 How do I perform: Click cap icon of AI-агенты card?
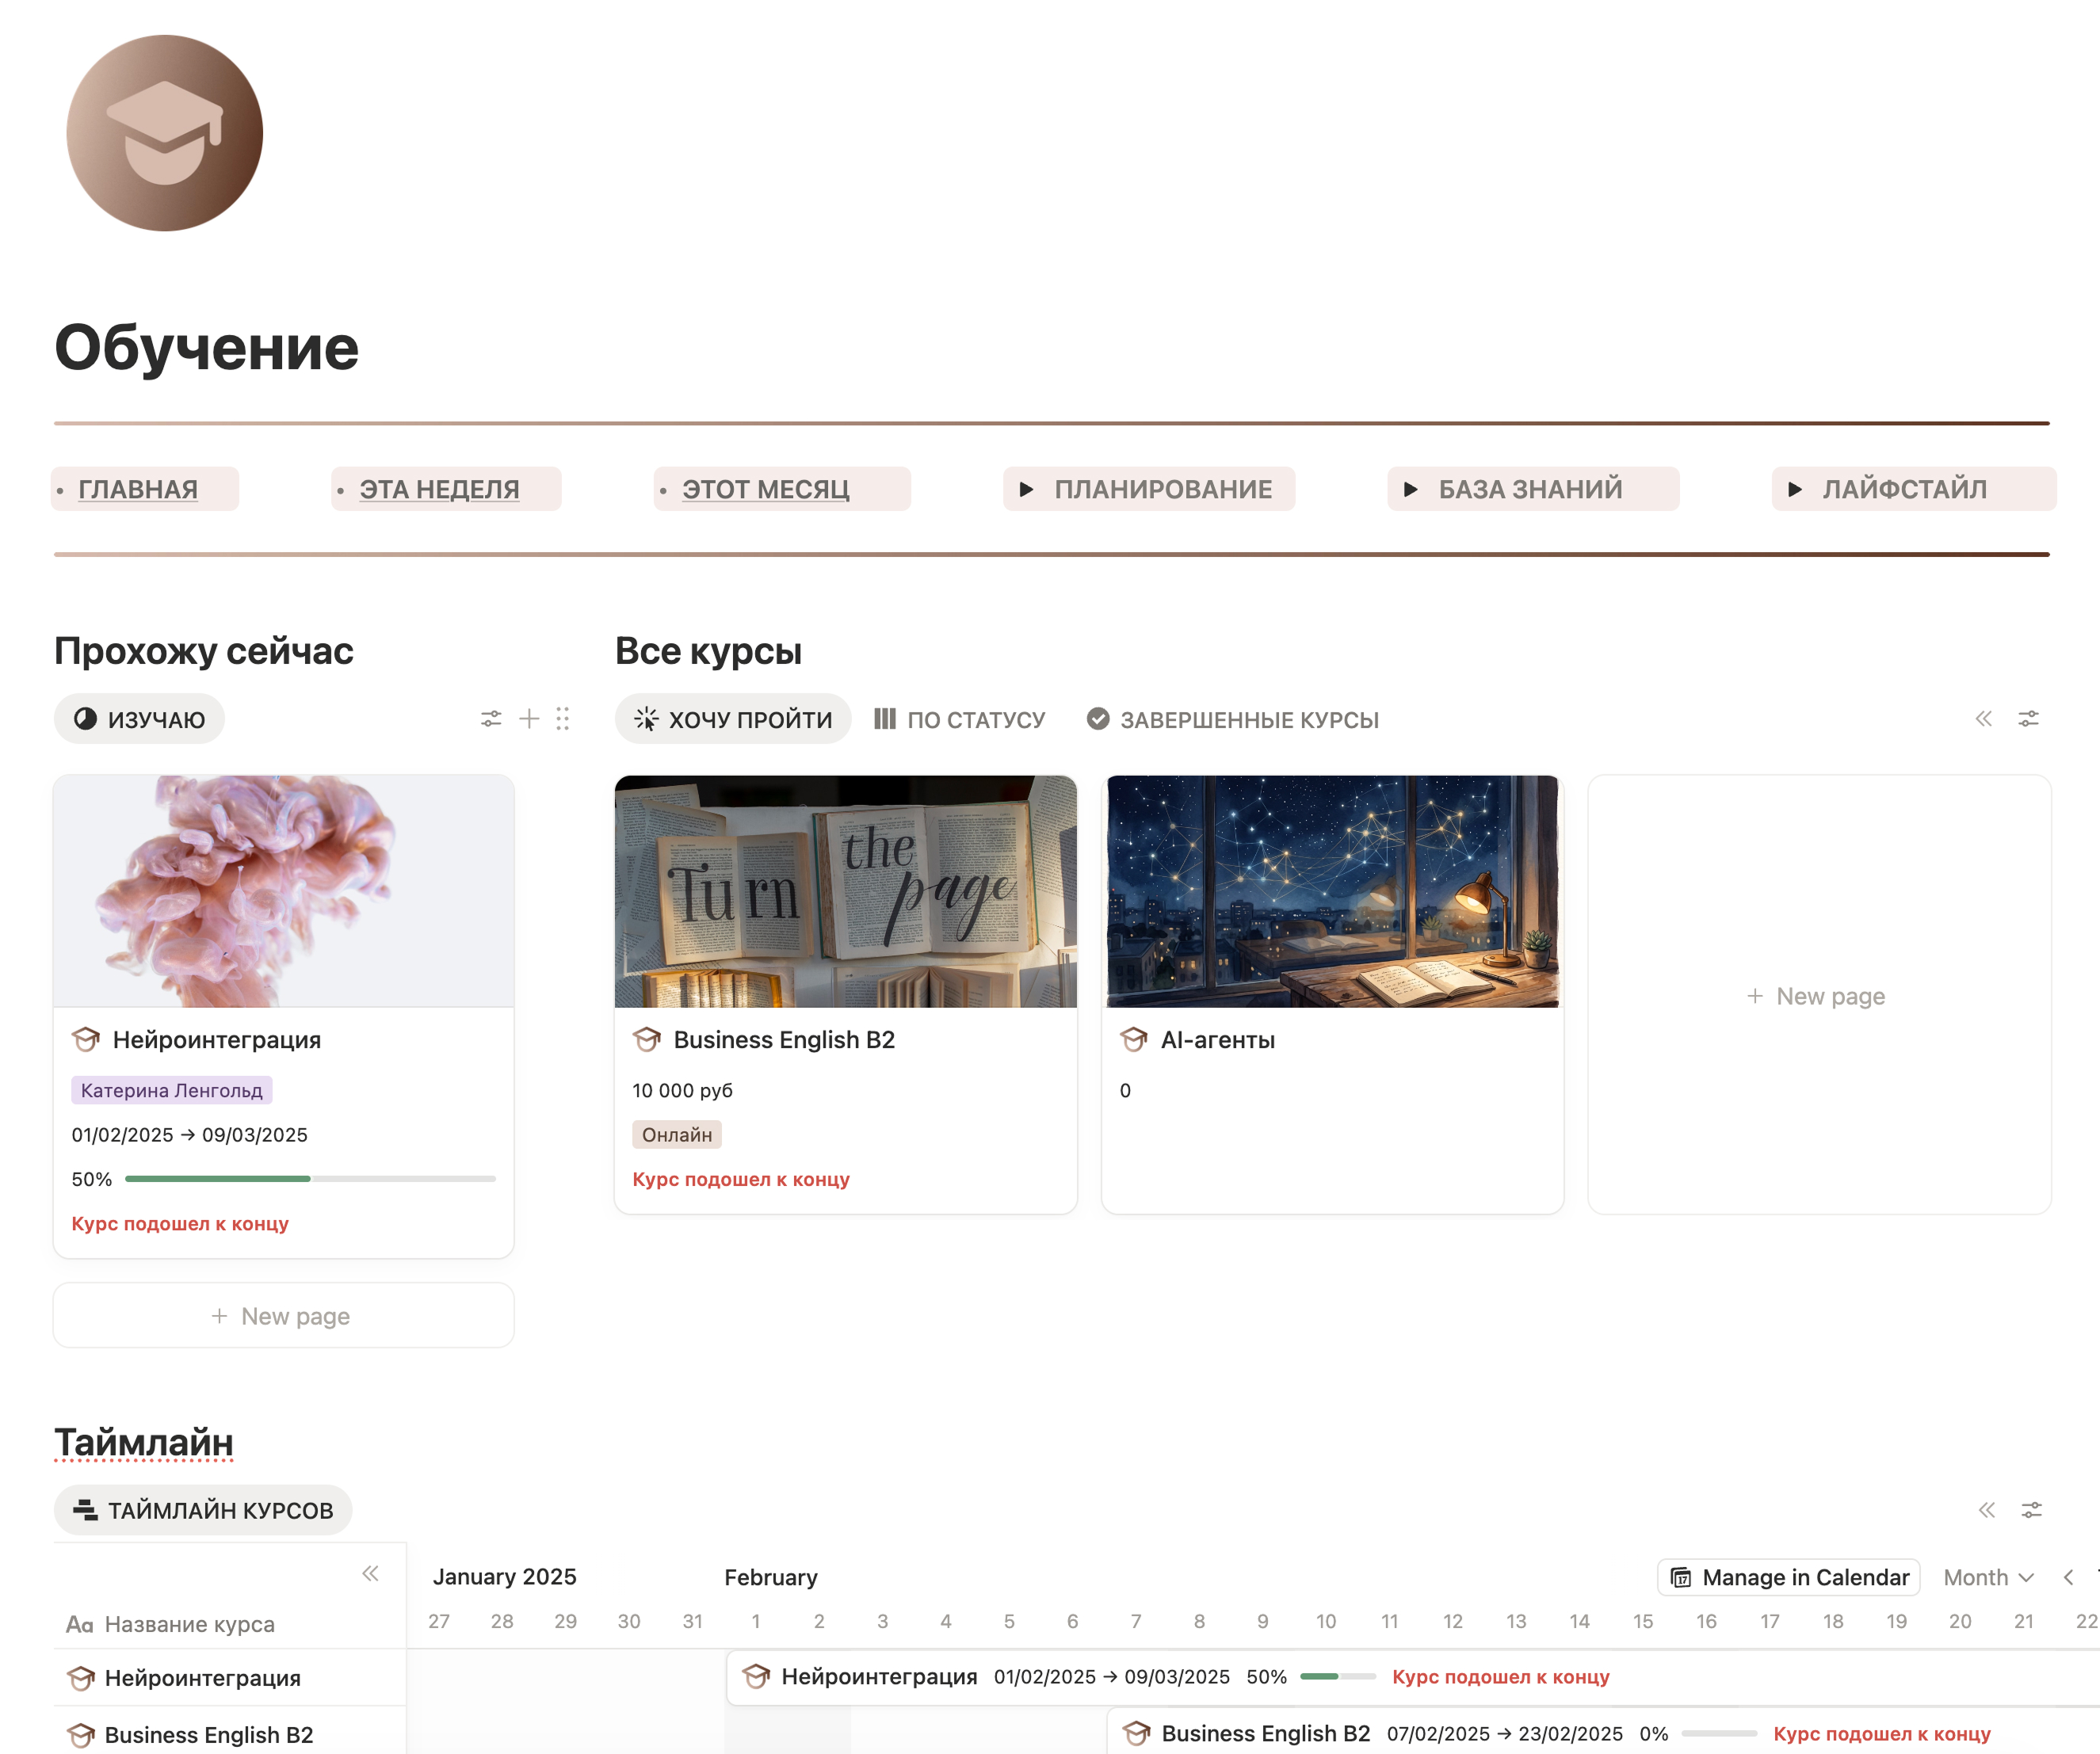(1134, 1040)
